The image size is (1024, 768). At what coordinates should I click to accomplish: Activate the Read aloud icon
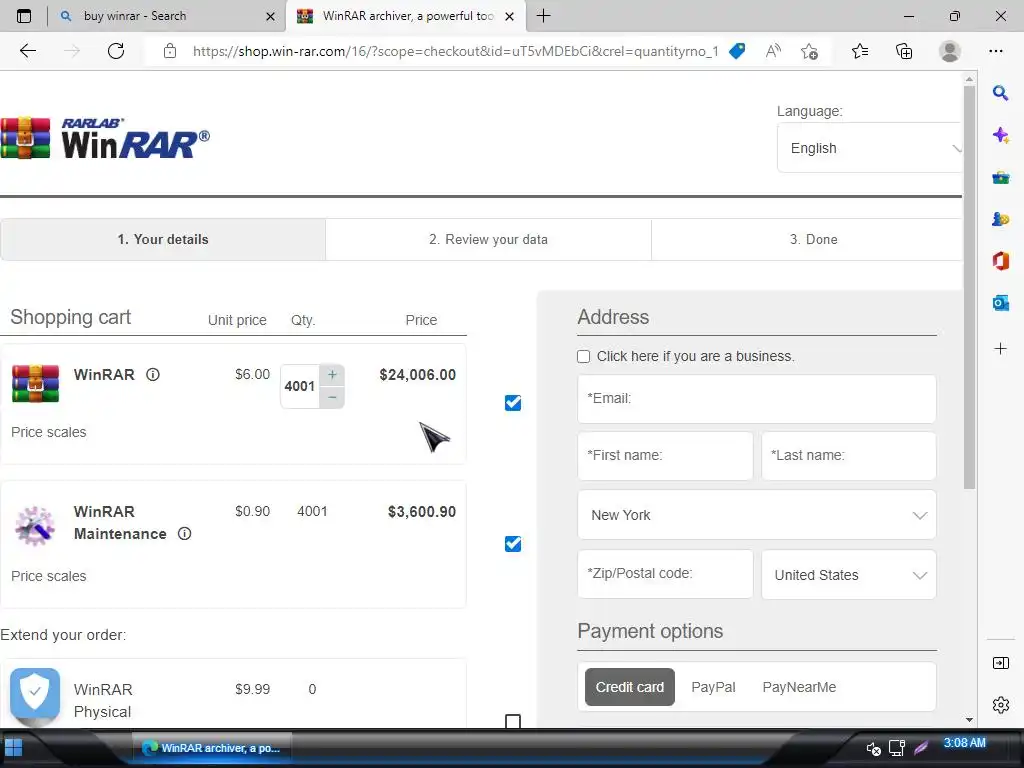(773, 51)
